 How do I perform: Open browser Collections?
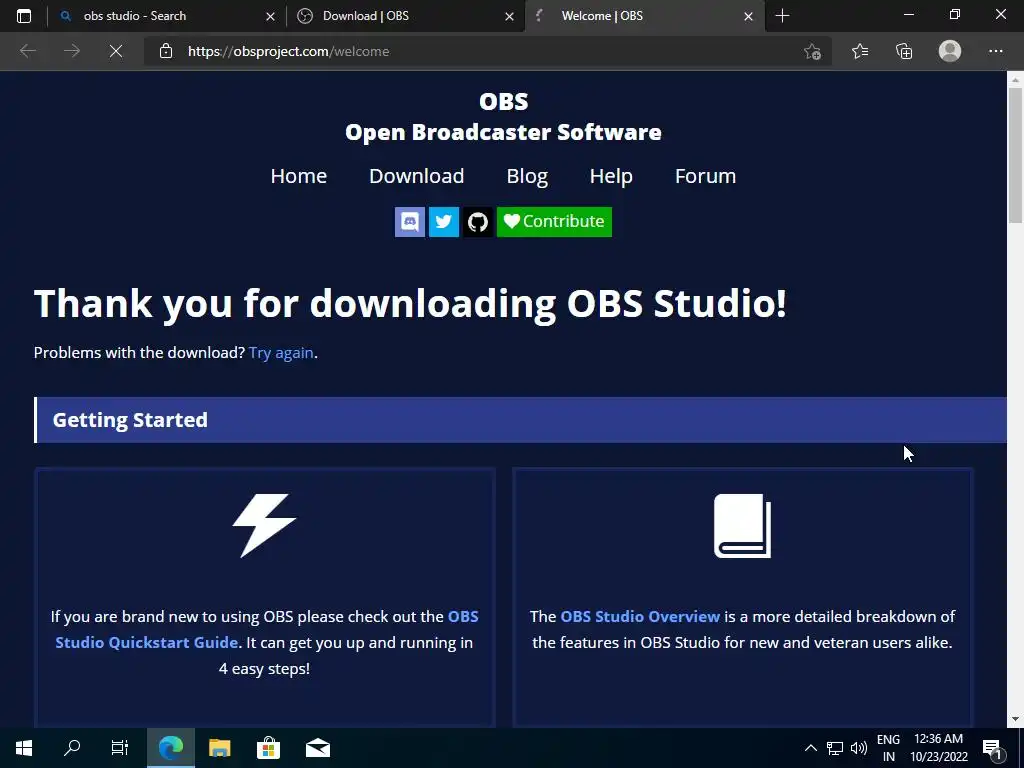904,51
